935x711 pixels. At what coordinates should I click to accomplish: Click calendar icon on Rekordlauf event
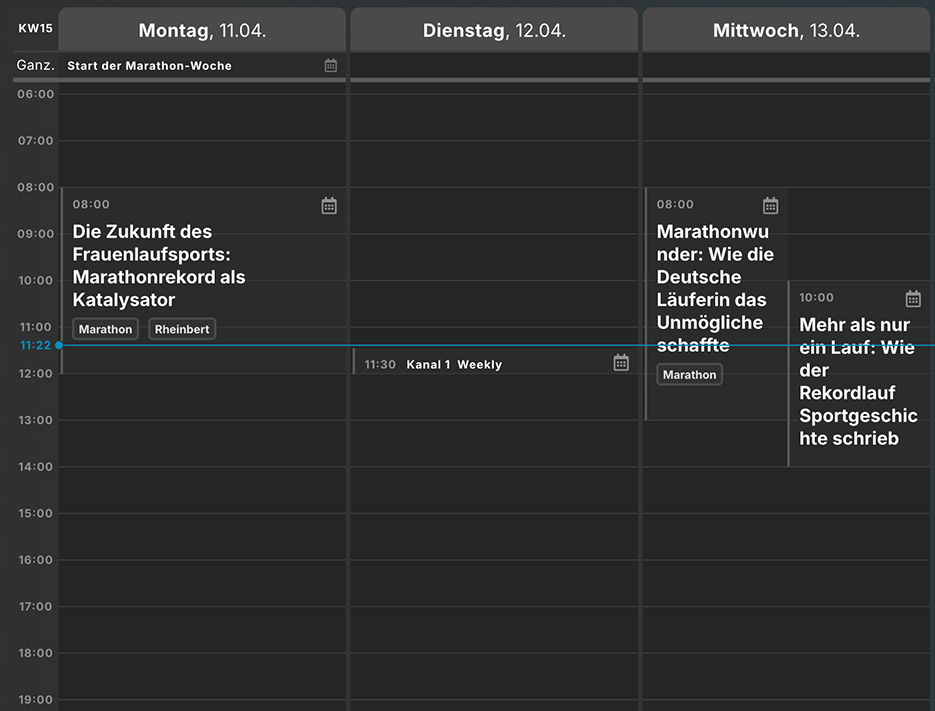pyautogui.click(x=913, y=298)
